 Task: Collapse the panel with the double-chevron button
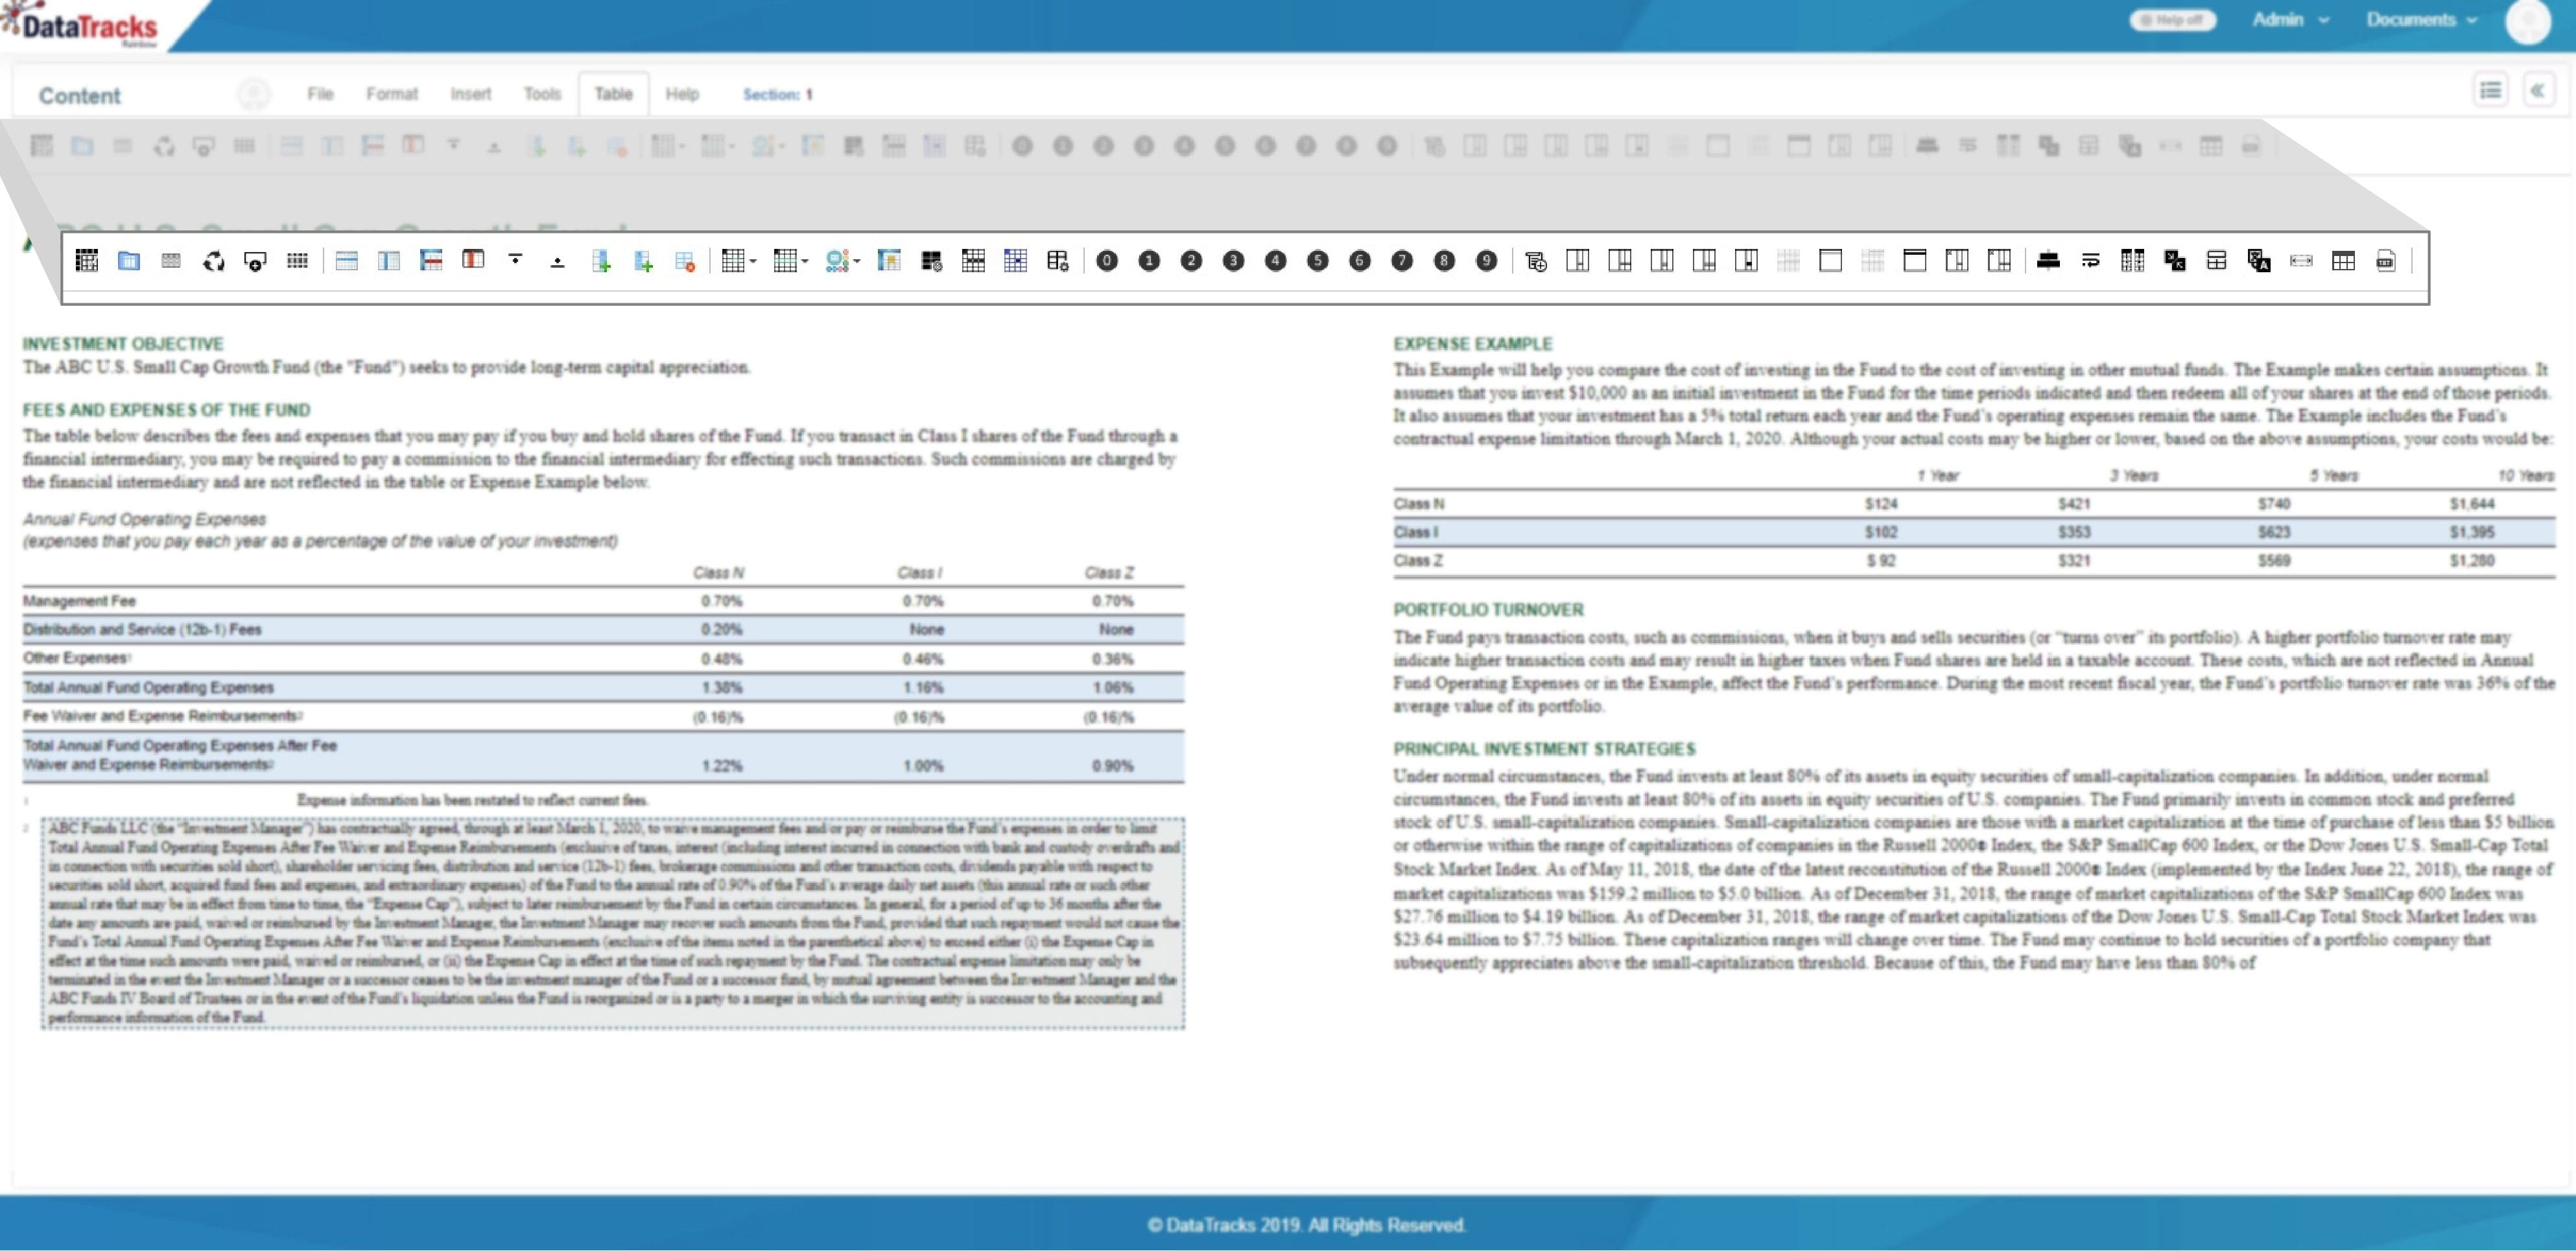(2537, 90)
